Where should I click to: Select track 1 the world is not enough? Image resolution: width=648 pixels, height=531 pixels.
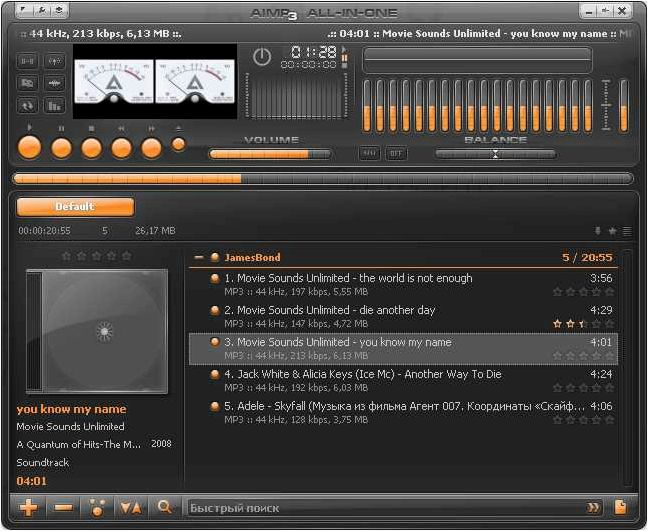point(403,285)
